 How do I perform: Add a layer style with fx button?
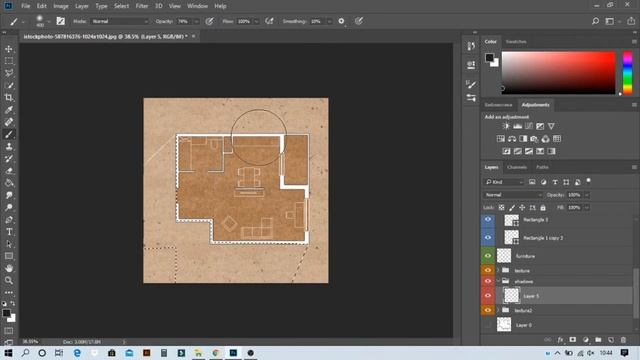560,340
